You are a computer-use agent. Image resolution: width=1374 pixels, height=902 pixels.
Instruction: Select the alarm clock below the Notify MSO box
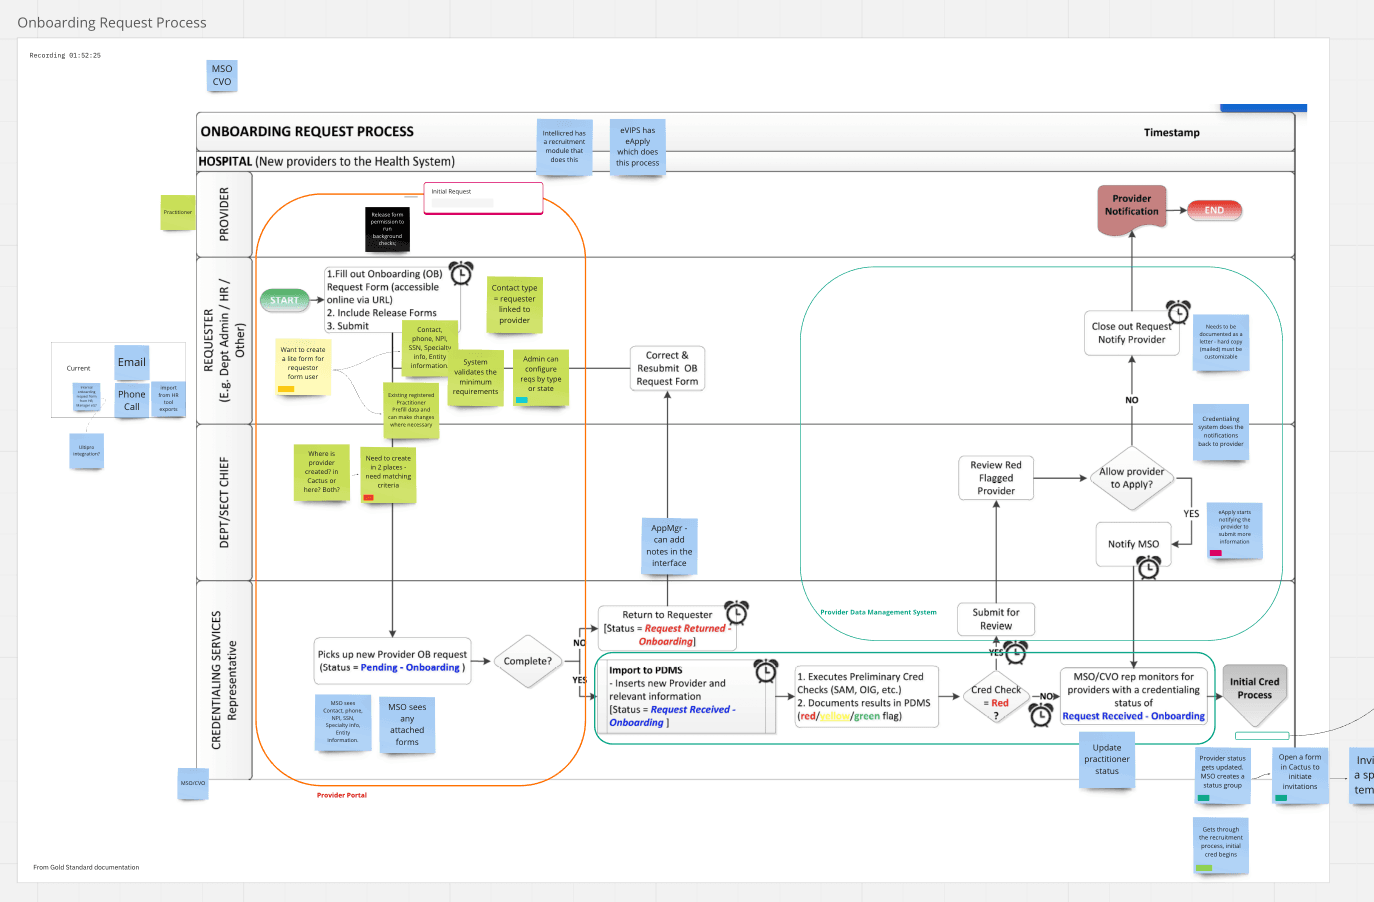[1148, 567]
